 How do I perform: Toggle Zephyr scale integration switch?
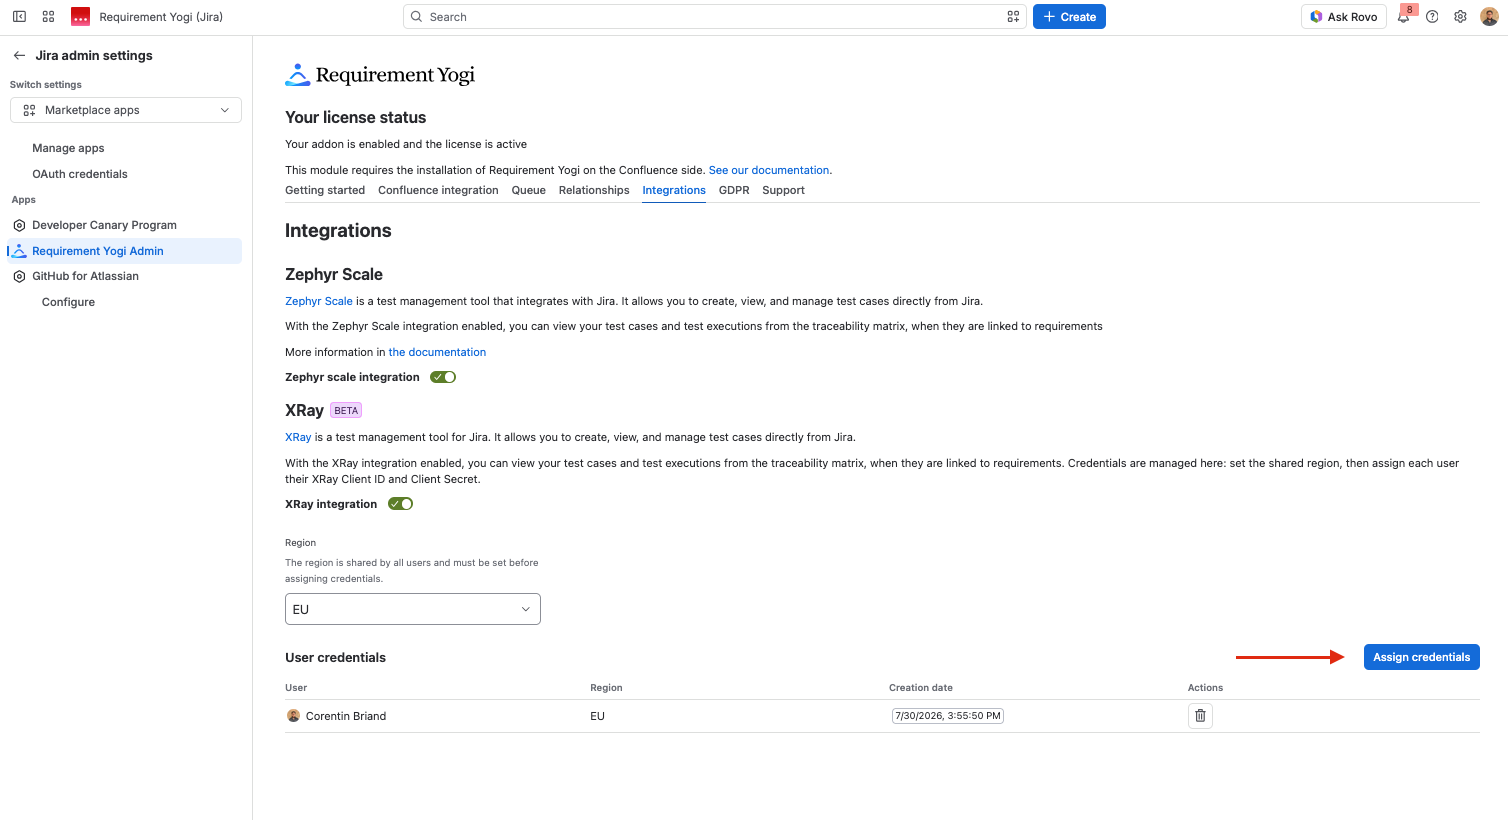pos(443,377)
